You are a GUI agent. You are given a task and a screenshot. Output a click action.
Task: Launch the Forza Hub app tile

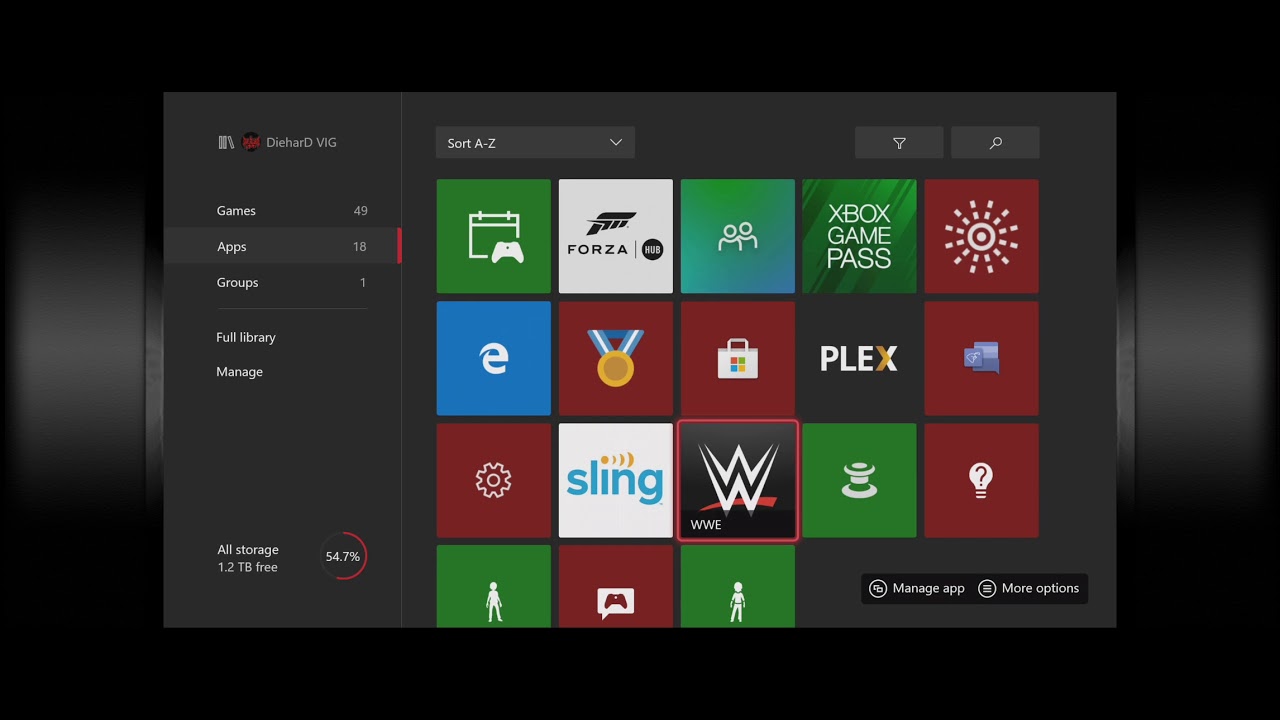[615, 236]
